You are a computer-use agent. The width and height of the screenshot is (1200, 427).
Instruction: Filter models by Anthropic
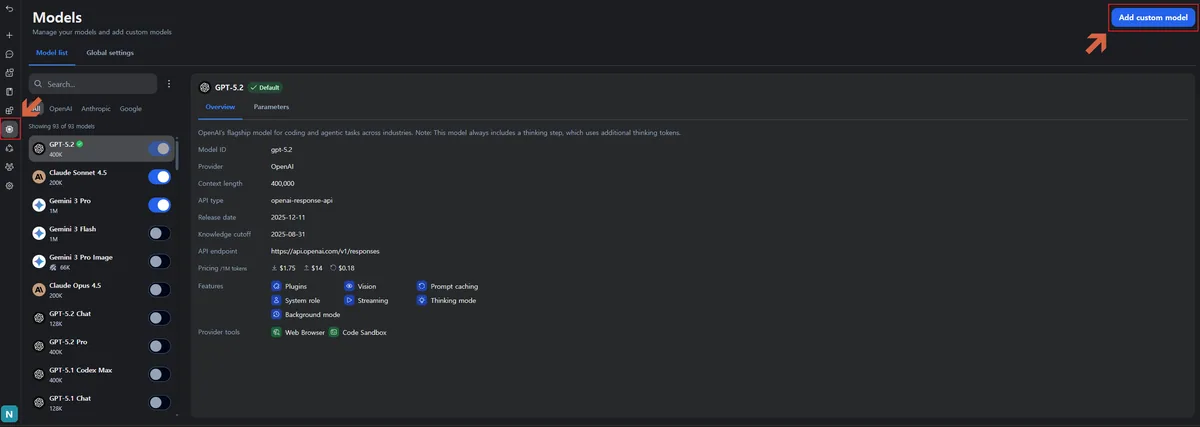point(96,108)
